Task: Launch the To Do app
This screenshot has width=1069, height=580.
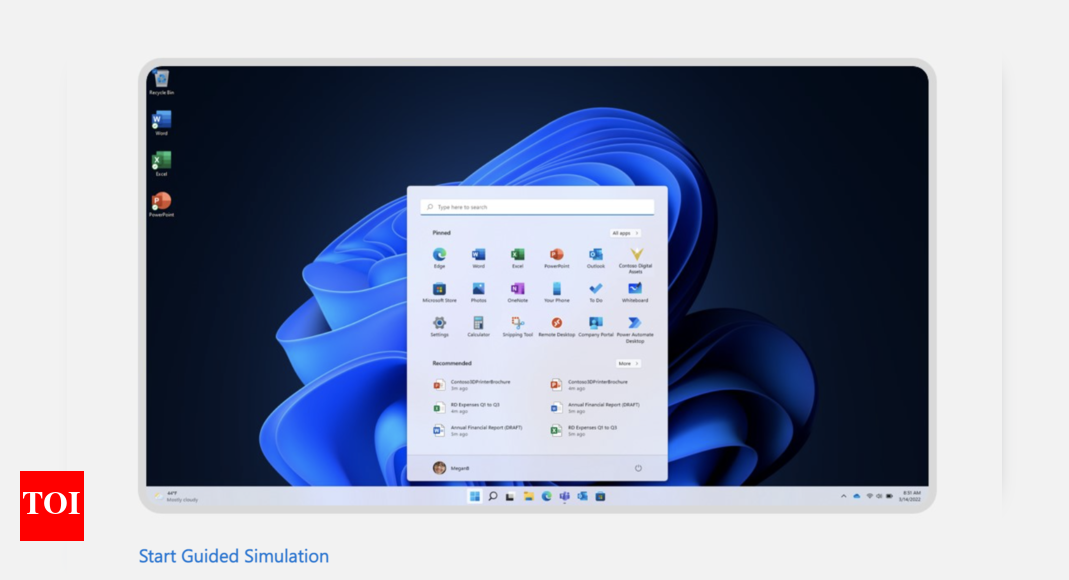Action: 596,292
